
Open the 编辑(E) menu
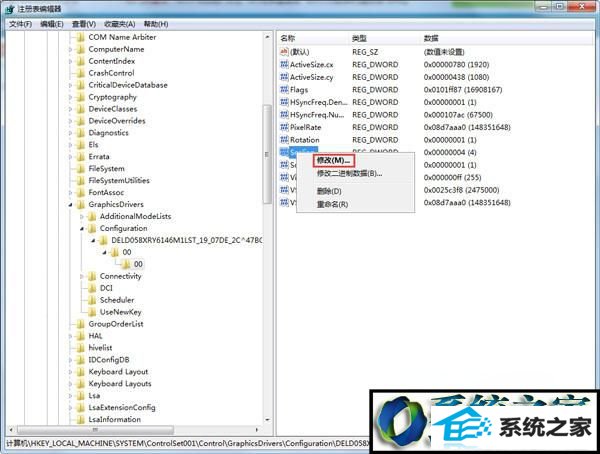coord(52,24)
